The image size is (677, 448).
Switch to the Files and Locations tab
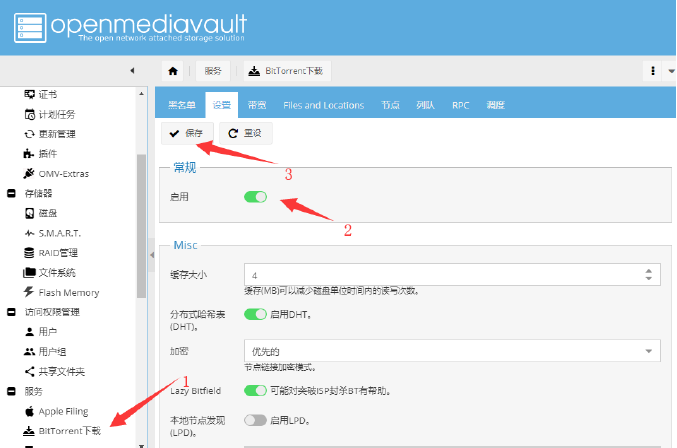coord(323,105)
